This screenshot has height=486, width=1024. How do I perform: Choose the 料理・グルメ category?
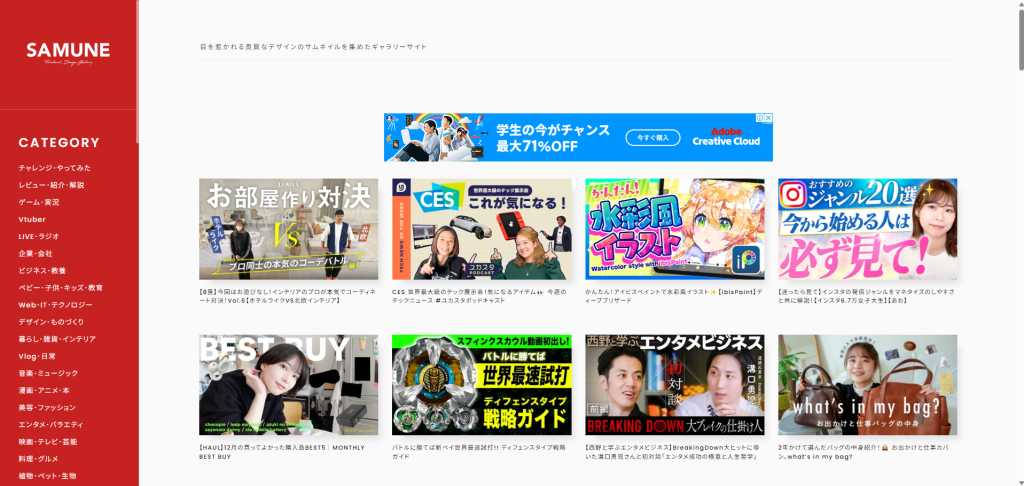40,459
